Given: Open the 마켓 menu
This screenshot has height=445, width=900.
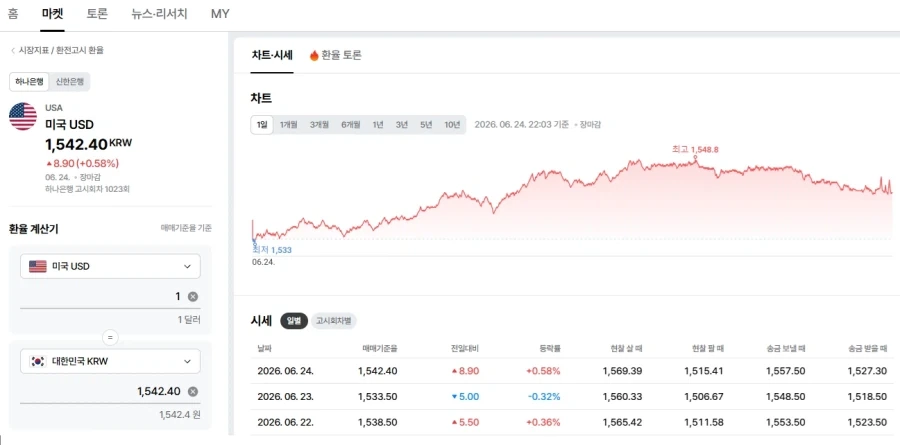Looking at the screenshot, I should (53, 14).
